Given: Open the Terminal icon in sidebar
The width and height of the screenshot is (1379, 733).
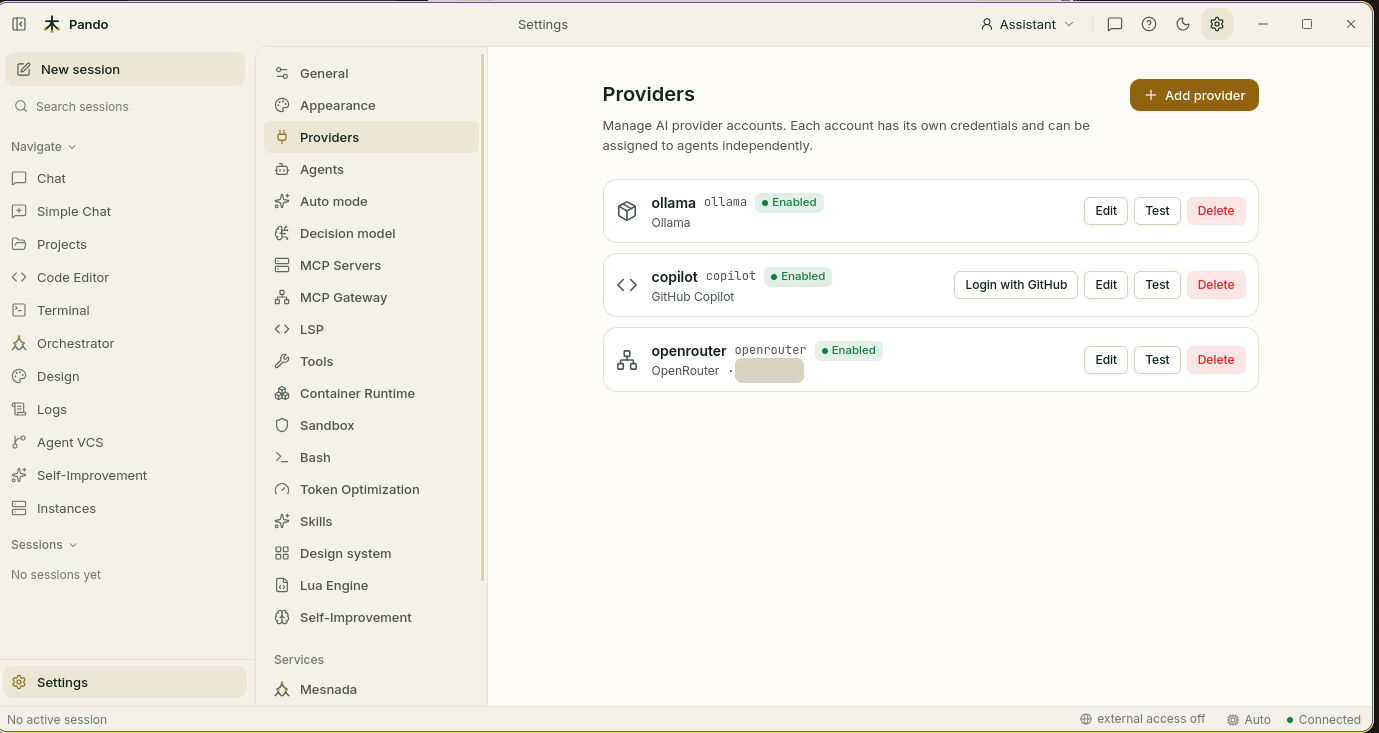Looking at the screenshot, I should click(x=19, y=310).
